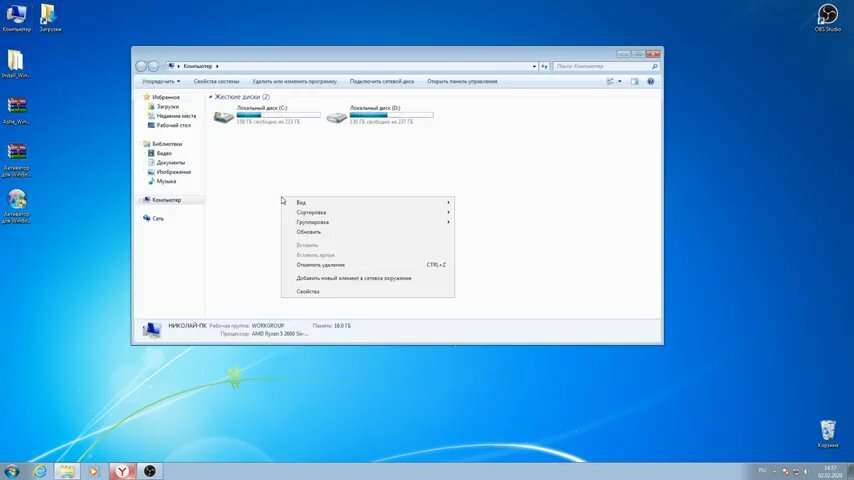
Task: Select the Активатор globe icon on the desktop
Action: tap(16, 206)
